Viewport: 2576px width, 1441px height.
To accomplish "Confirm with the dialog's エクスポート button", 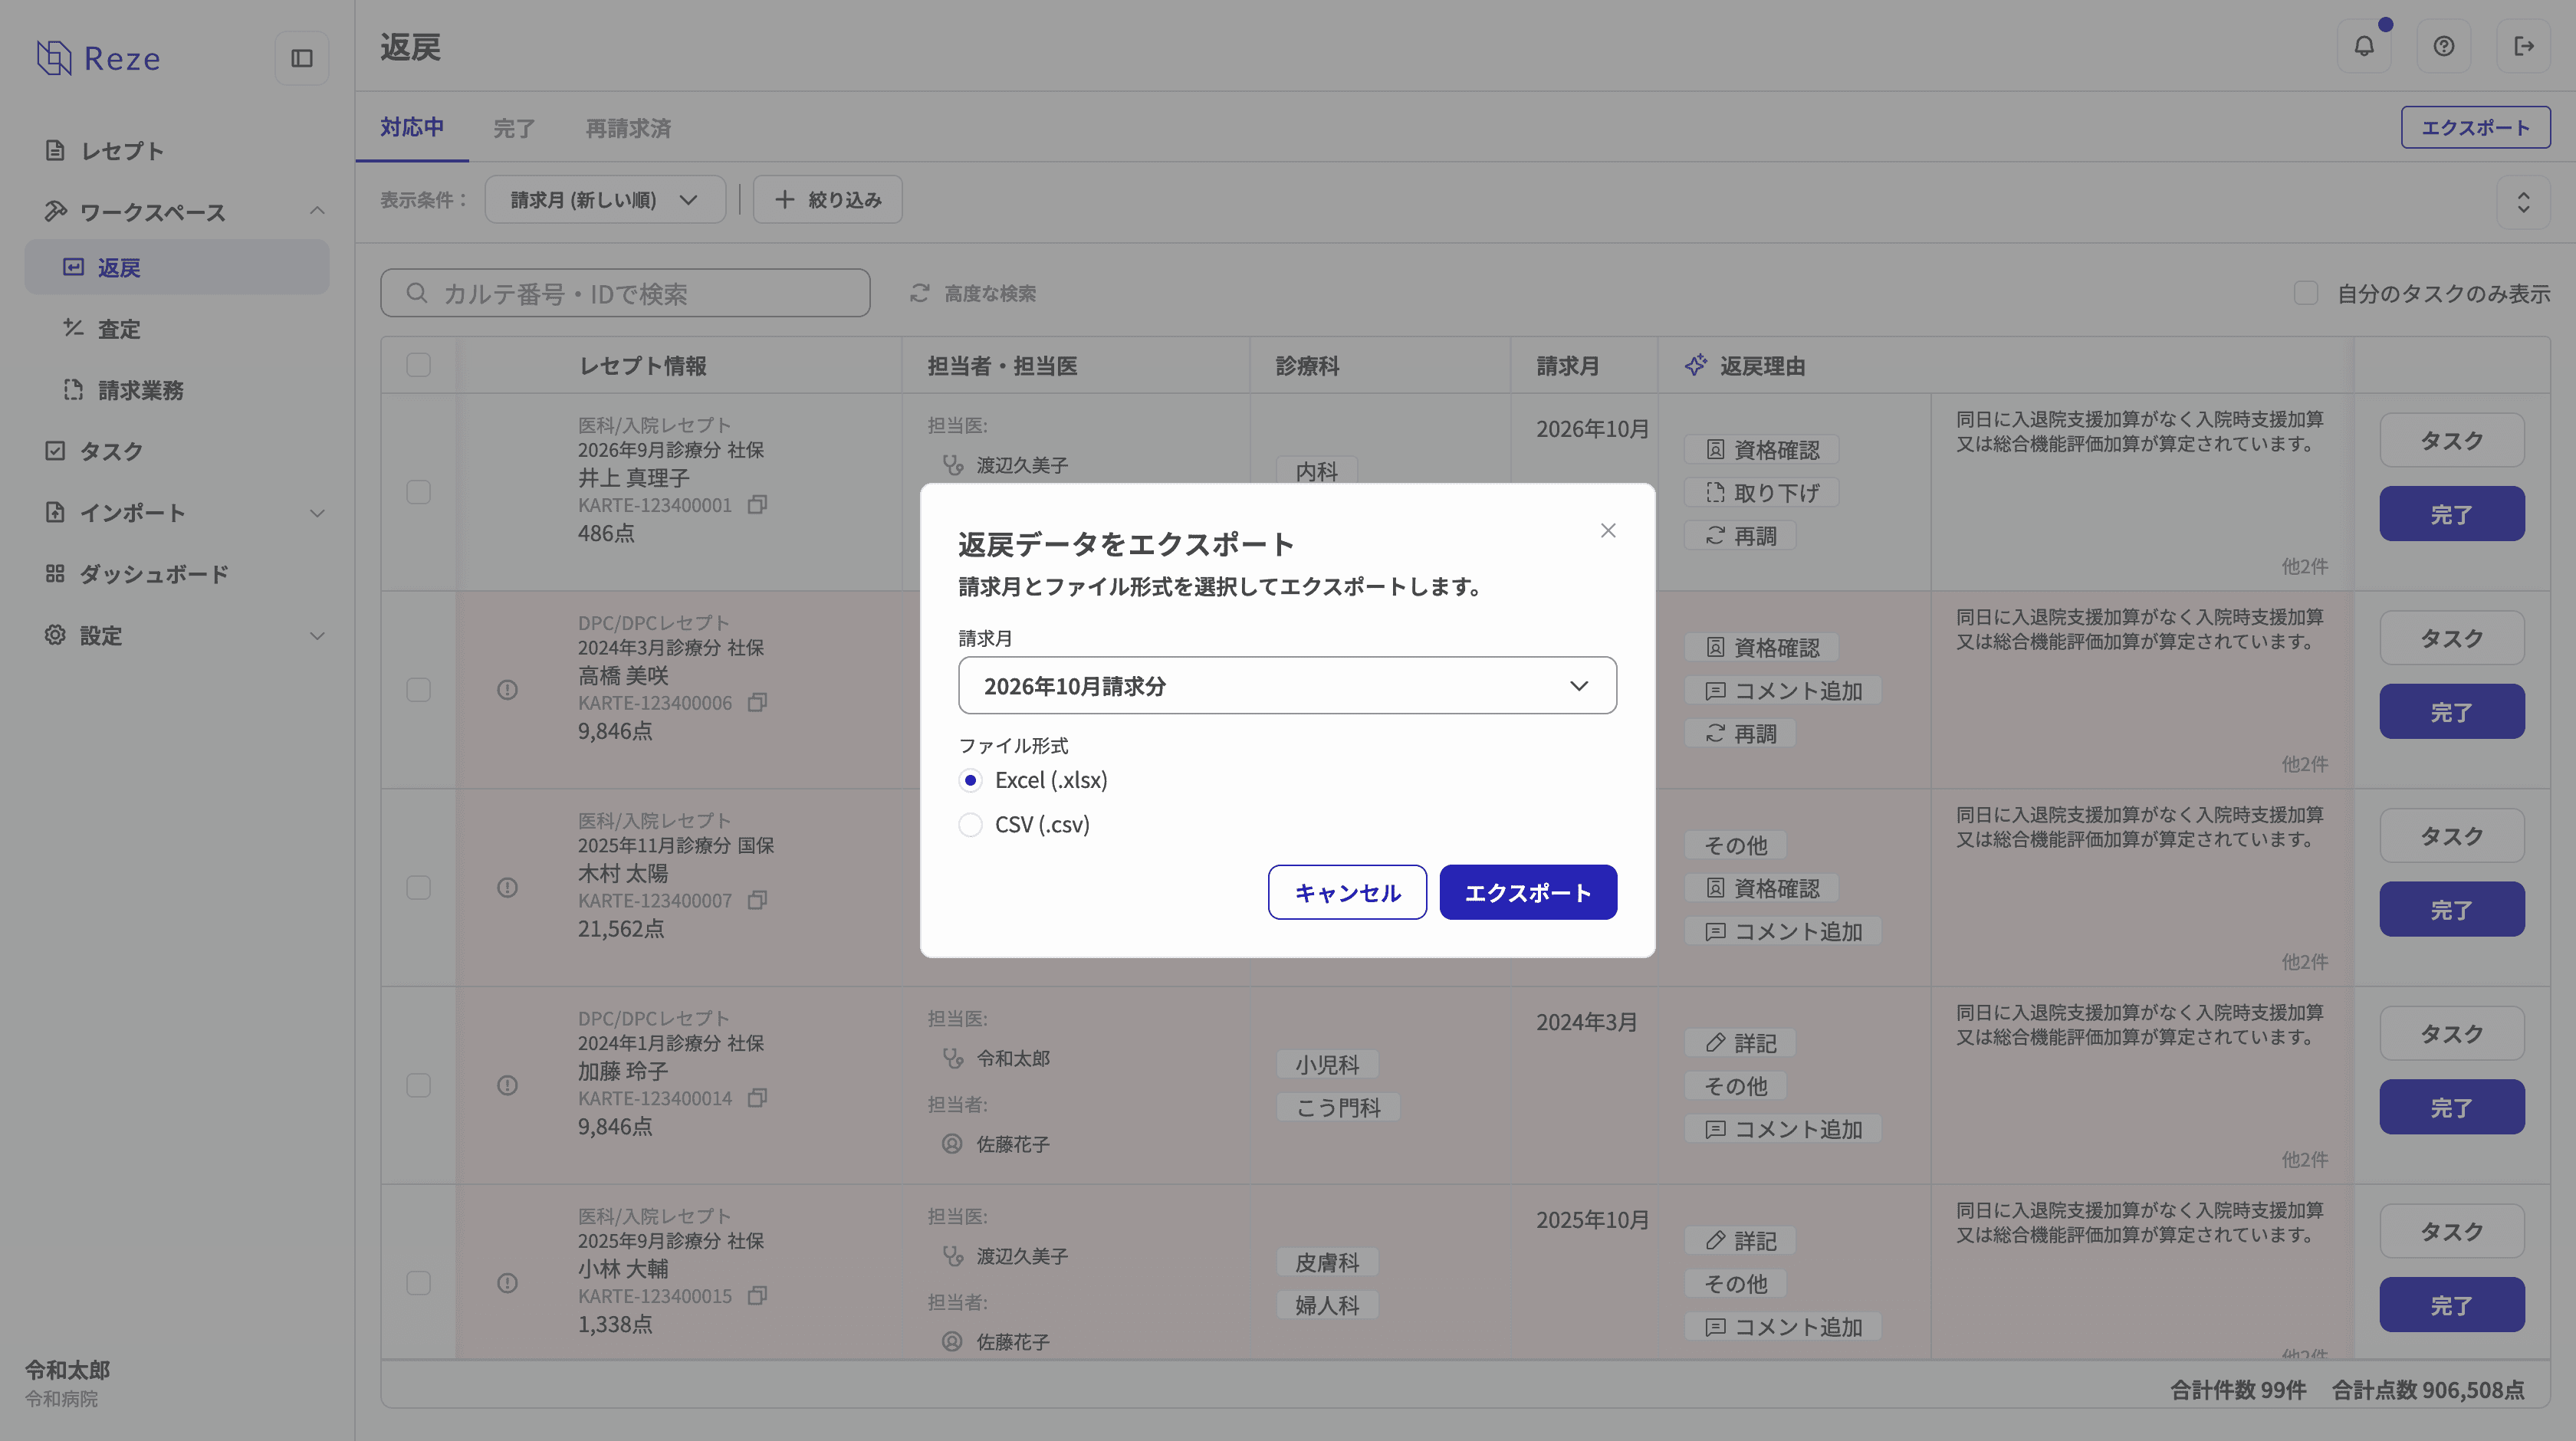I will pyautogui.click(x=1528, y=892).
